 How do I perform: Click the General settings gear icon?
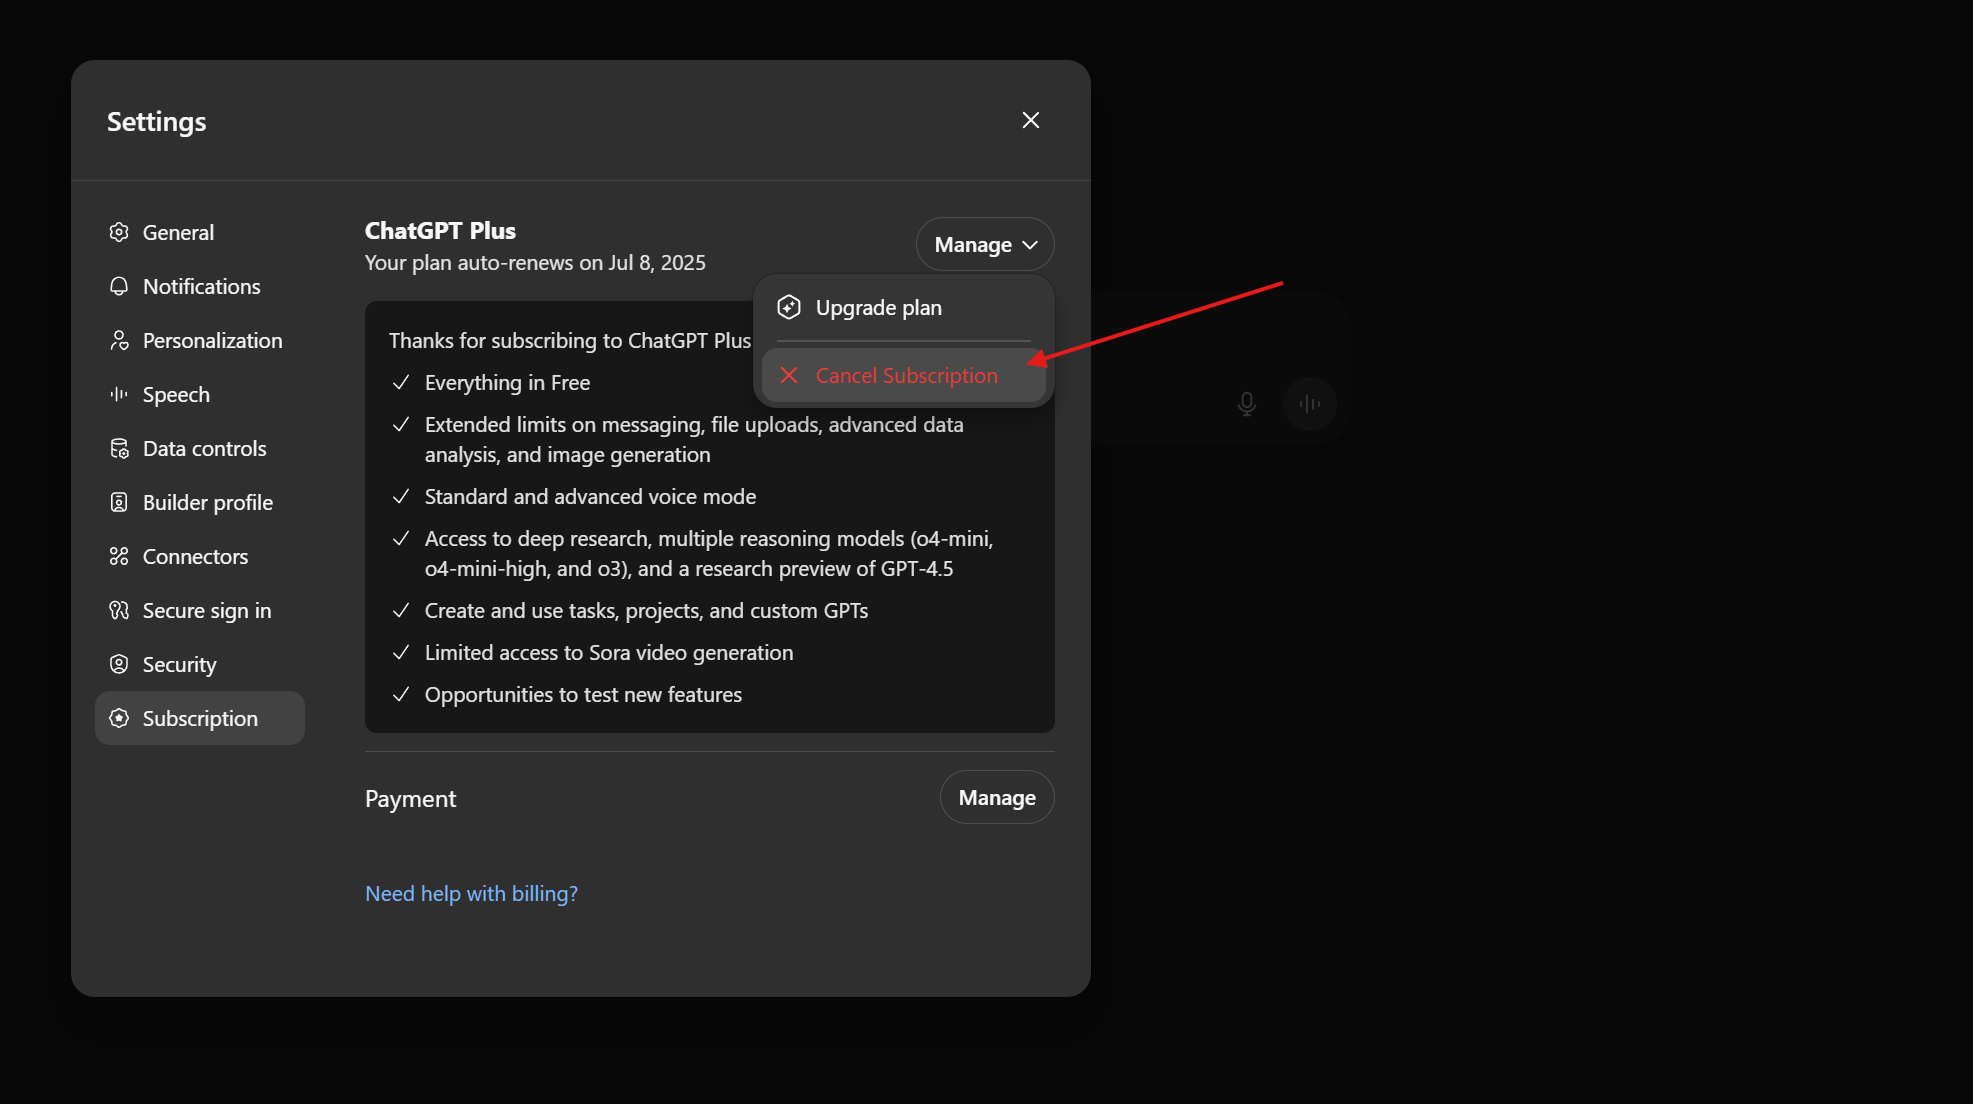pos(119,232)
